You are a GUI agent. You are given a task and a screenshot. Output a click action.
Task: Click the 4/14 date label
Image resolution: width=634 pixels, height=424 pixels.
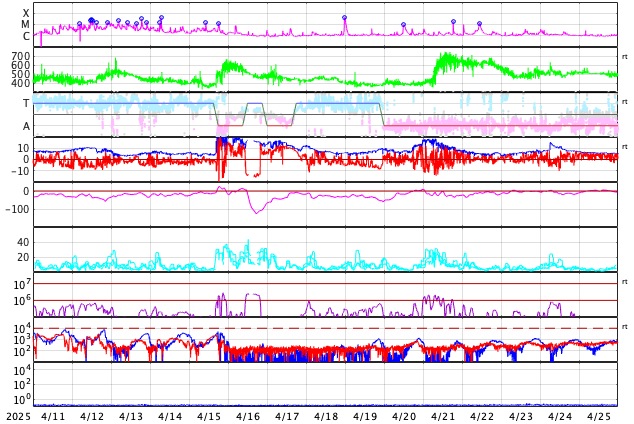pyautogui.click(x=170, y=416)
